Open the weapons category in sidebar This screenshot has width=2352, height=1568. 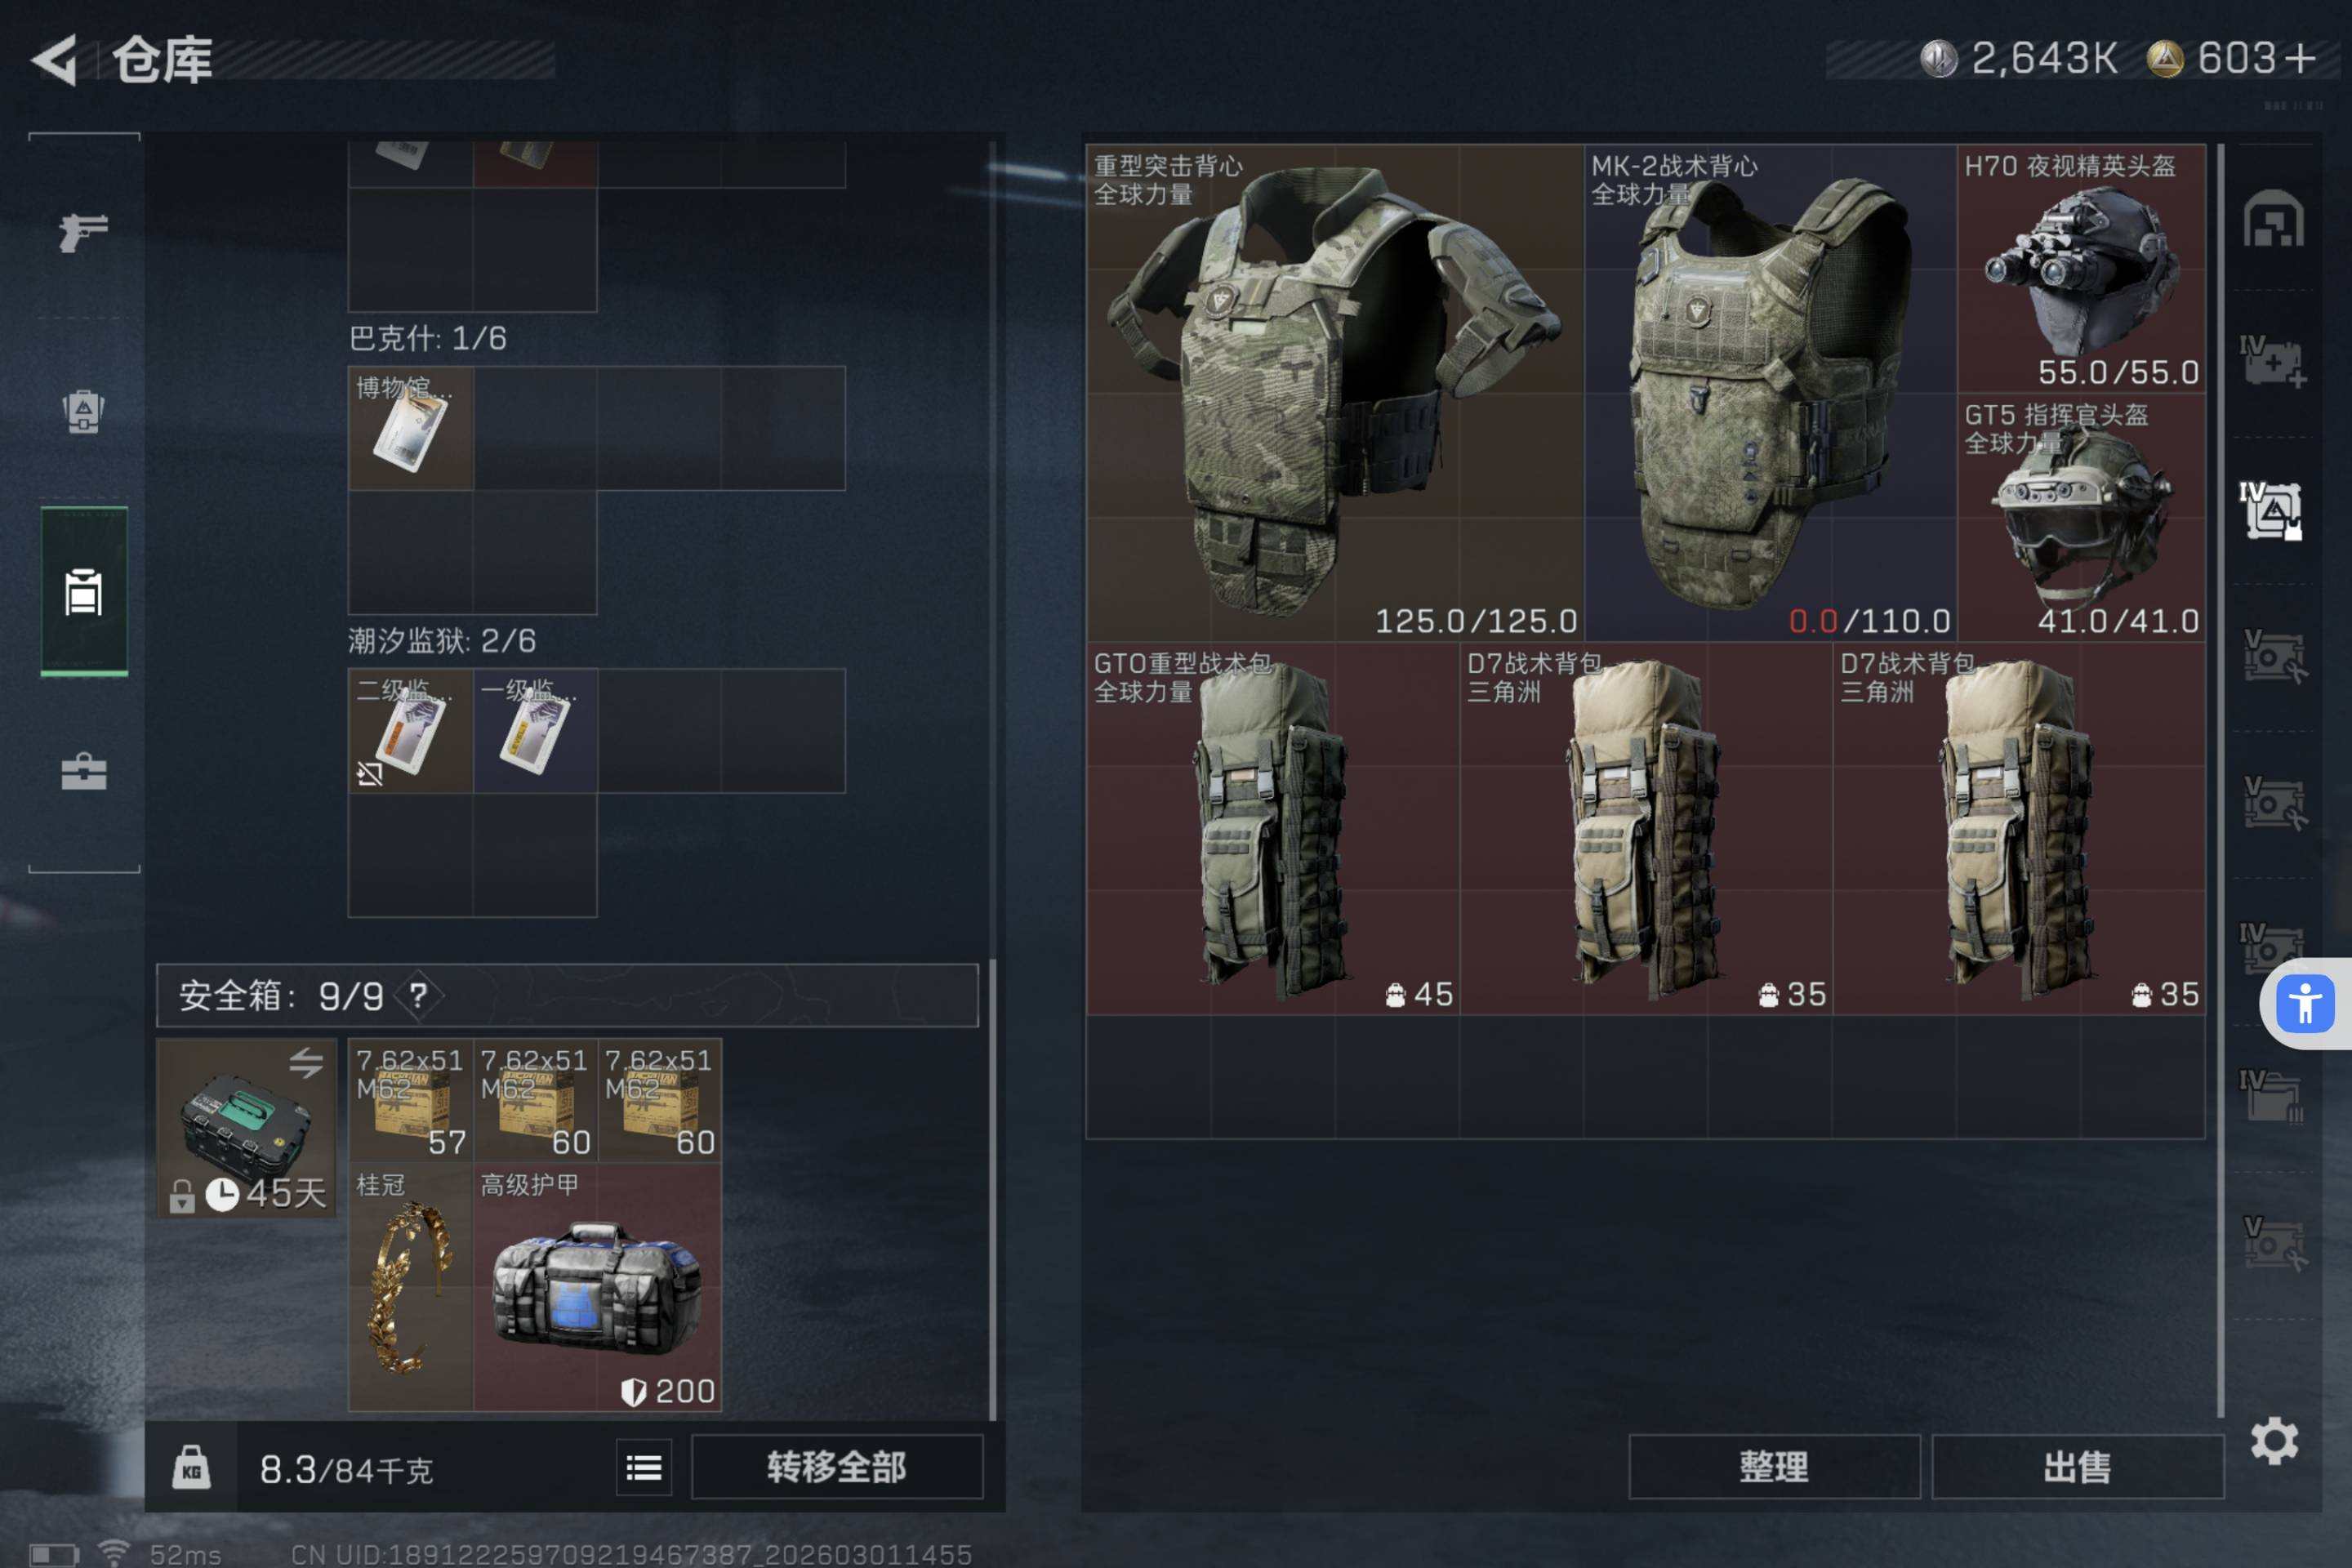pyautogui.click(x=84, y=232)
